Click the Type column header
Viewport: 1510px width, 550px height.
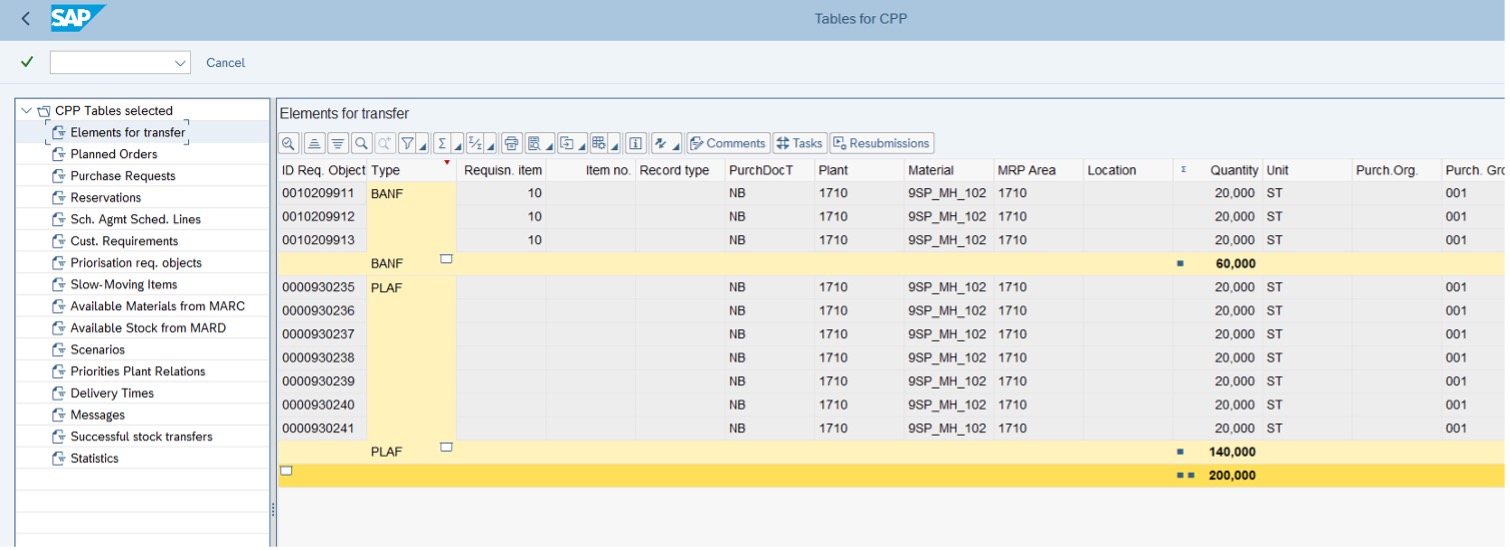(x=411, y=170)
